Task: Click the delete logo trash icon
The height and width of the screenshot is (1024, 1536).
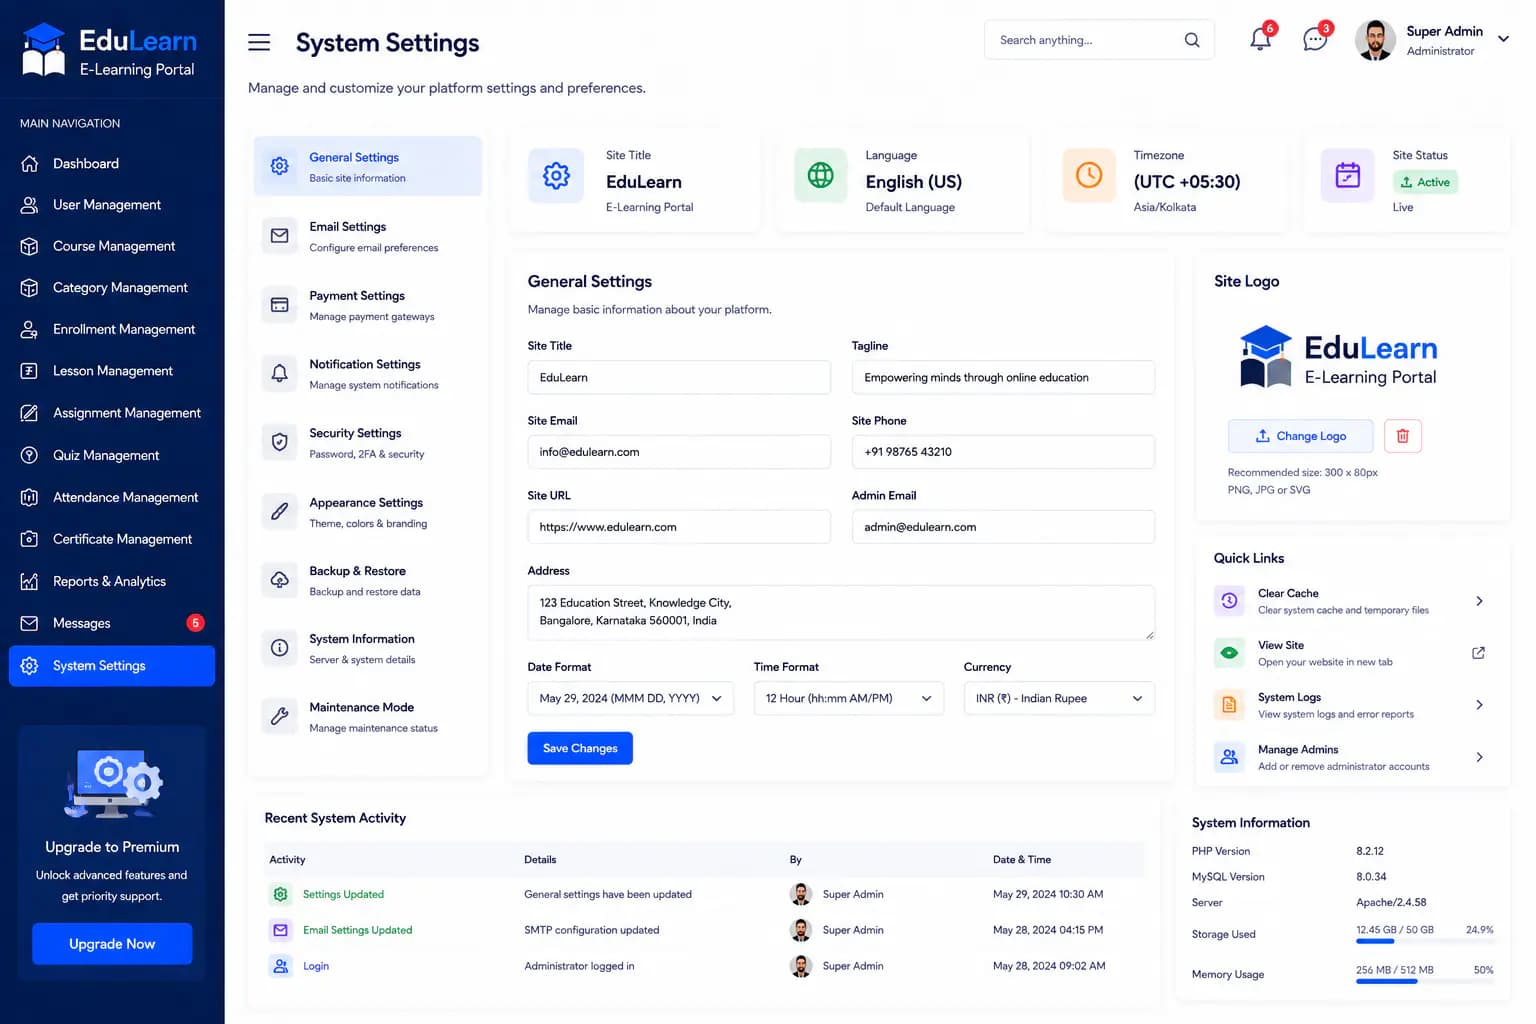Action: (x=1403, y=436)
